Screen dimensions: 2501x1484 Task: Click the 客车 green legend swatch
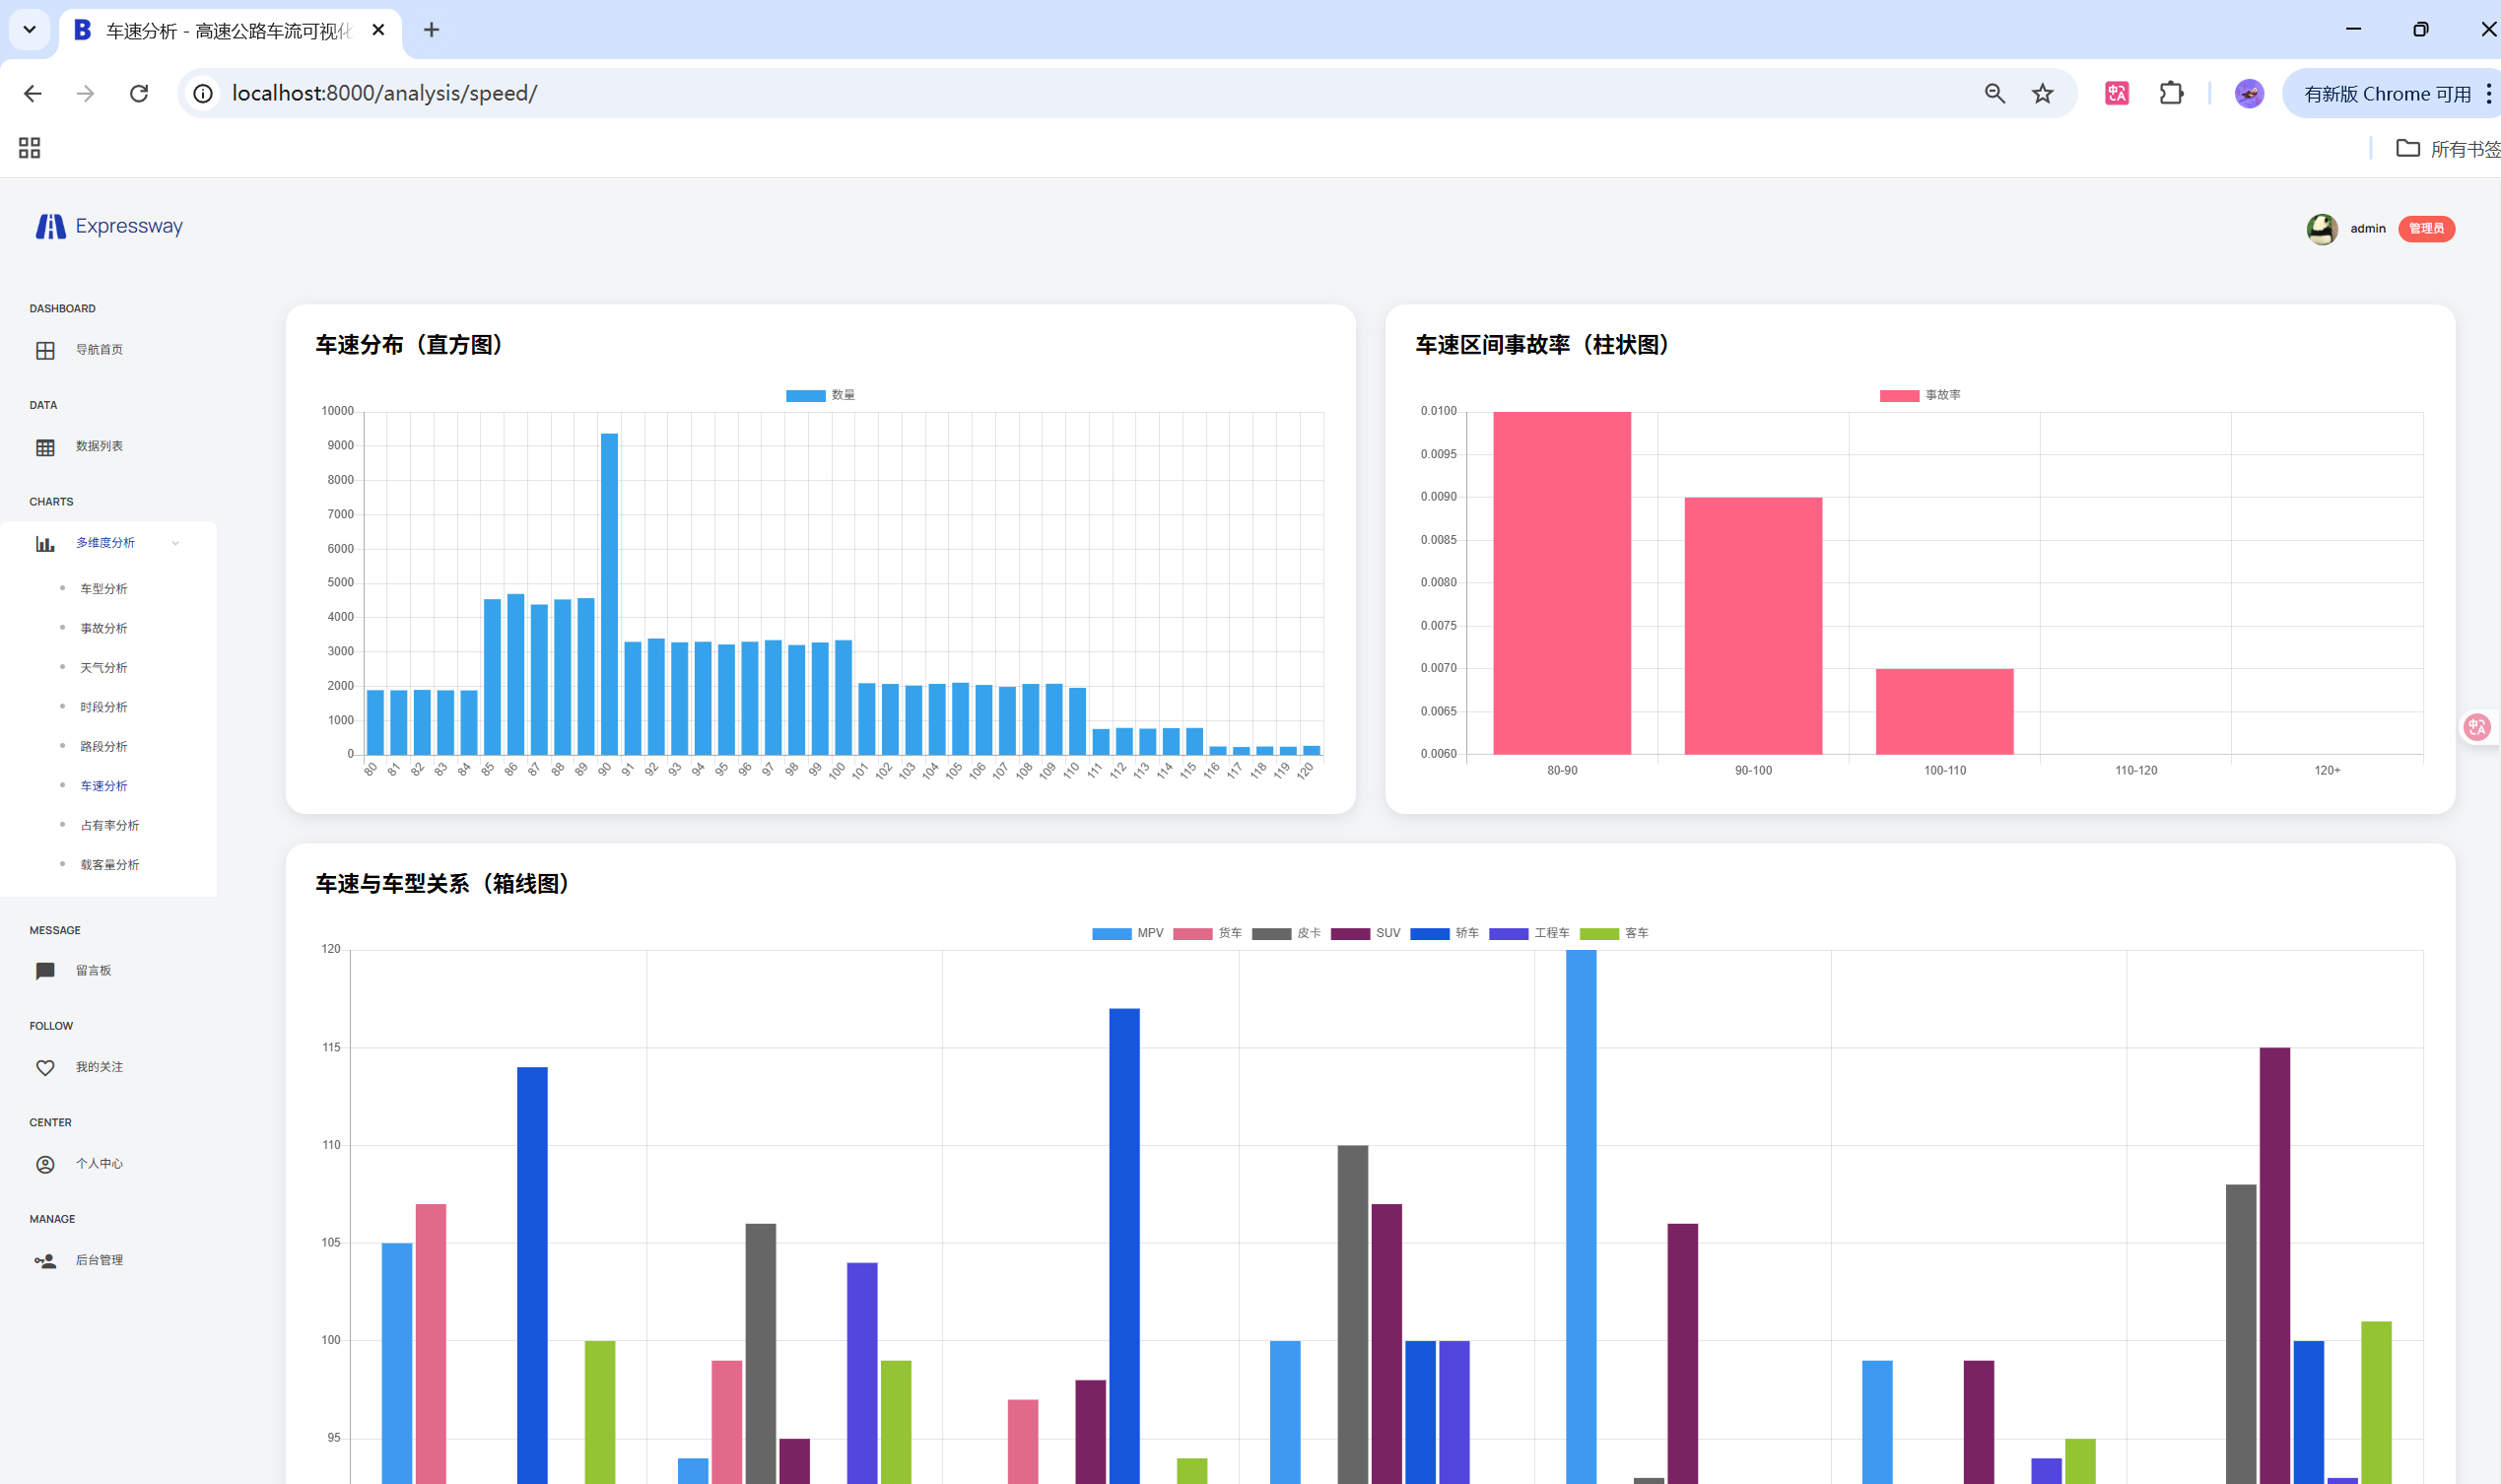coord(1598,933)
